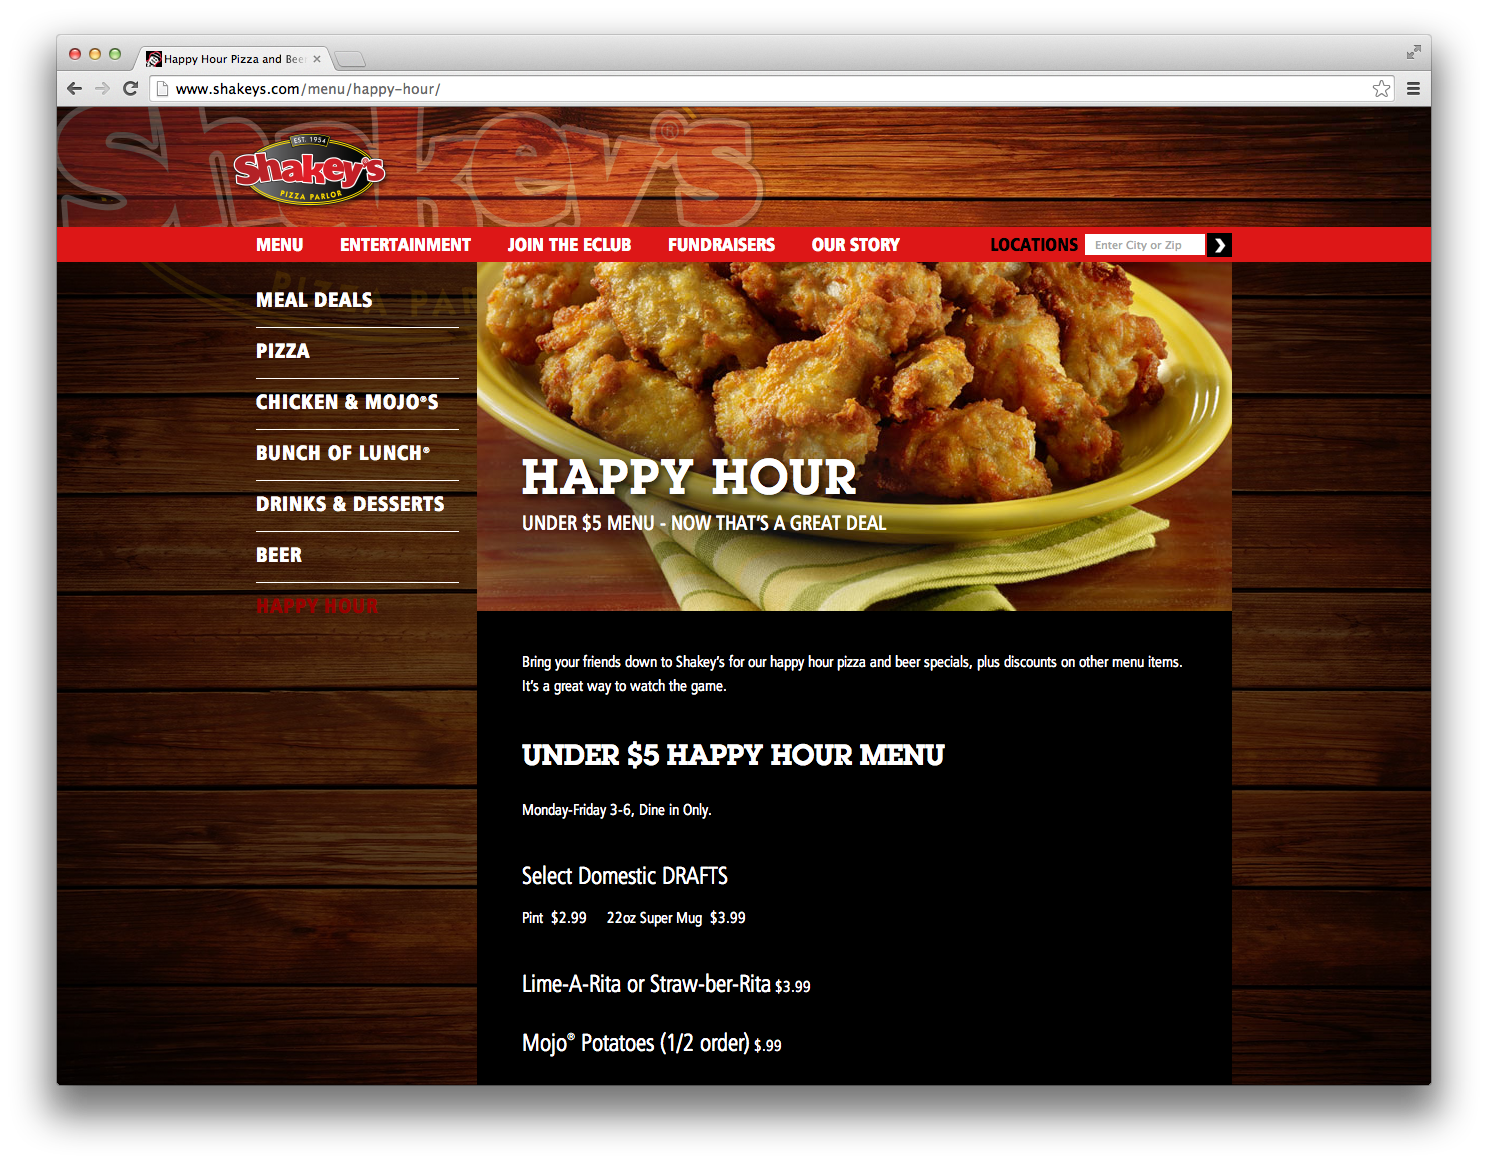
Task: Click the locations search arrow button
Action: click(1218, 244)
